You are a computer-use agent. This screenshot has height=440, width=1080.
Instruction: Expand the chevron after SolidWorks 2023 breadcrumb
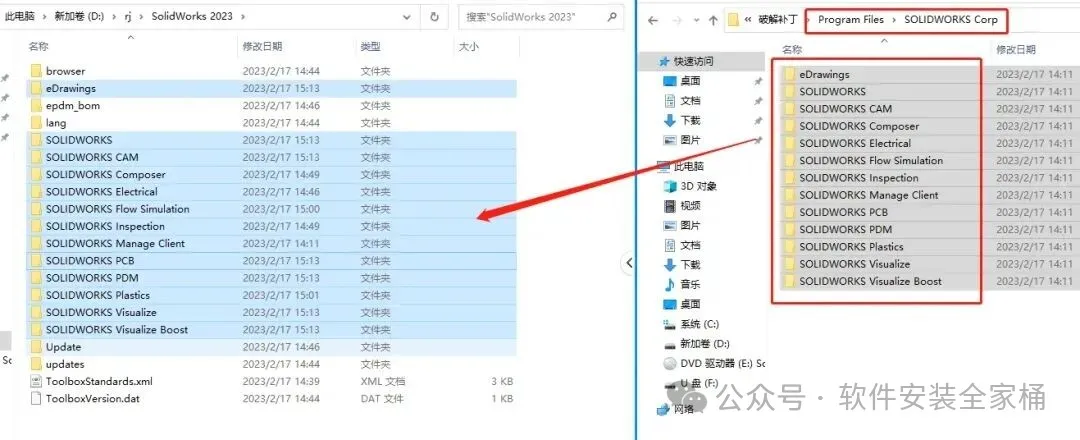244,17
